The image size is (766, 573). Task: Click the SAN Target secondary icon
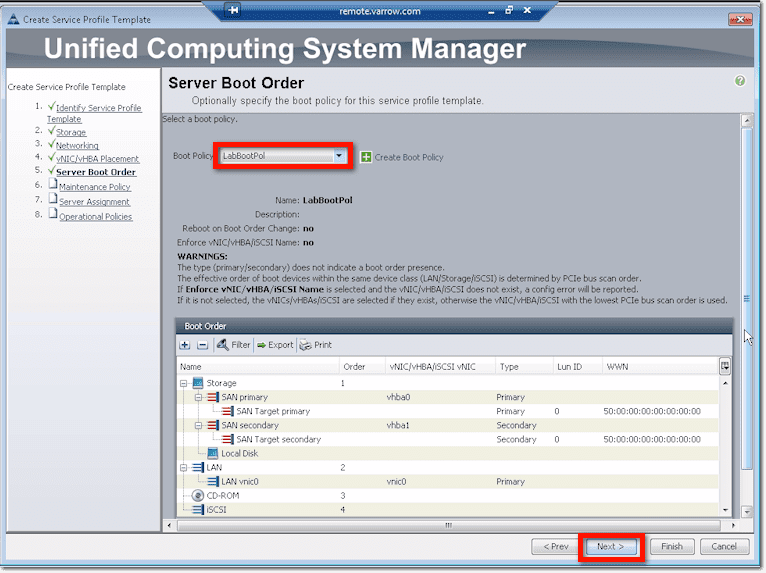(228, 439)
